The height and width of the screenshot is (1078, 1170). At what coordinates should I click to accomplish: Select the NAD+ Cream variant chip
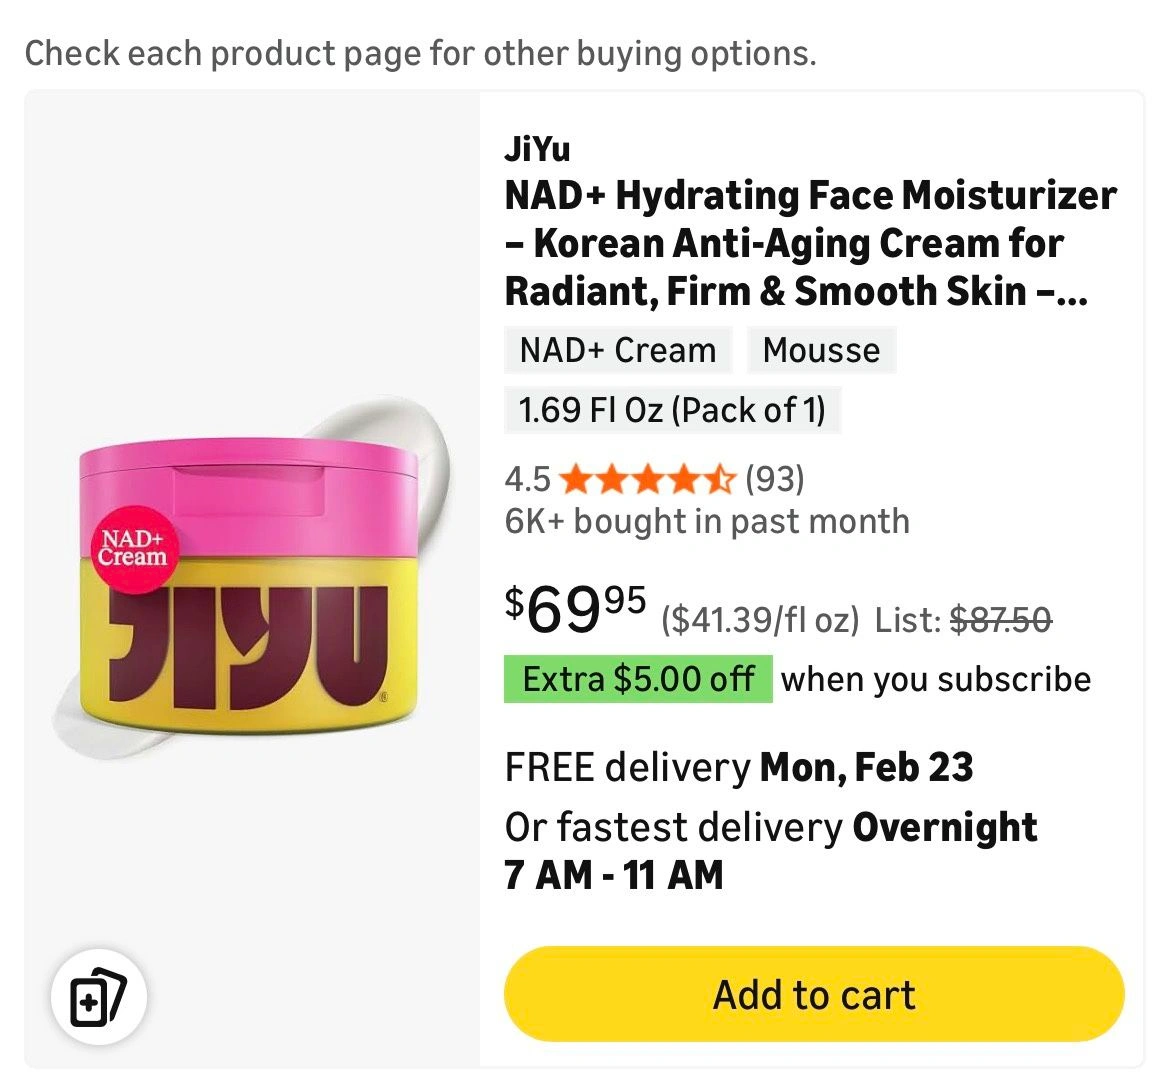[618, 351]
